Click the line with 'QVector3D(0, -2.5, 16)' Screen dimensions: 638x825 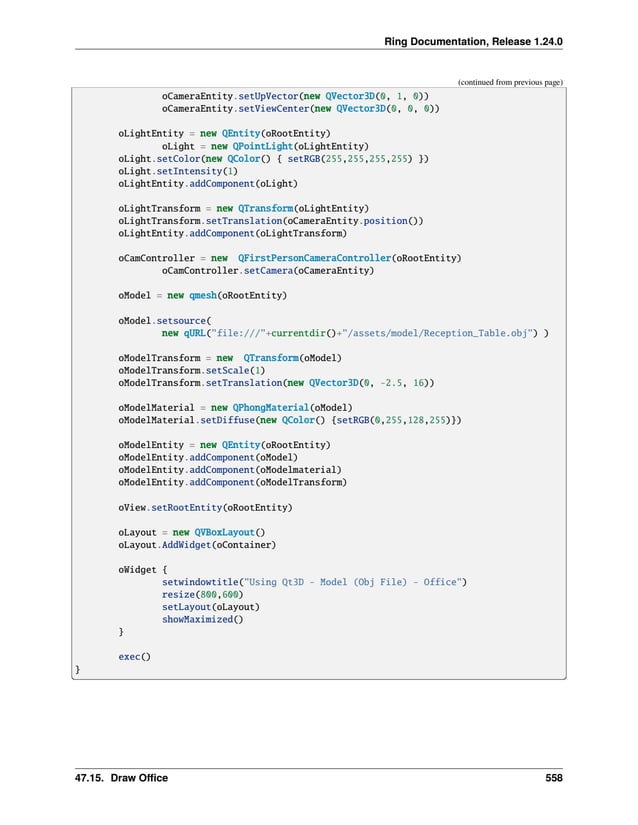point(276,383)
